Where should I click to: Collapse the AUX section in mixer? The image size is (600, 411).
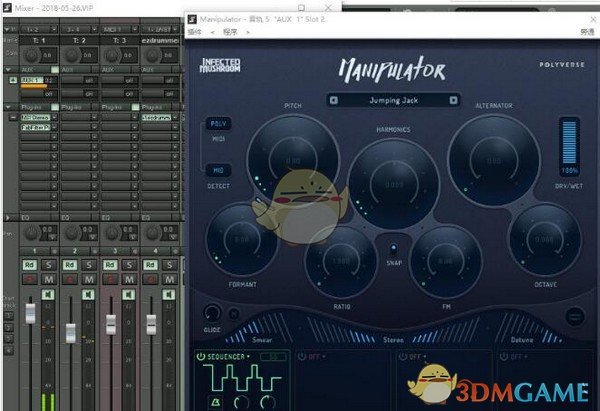click(x=8, y=70)
